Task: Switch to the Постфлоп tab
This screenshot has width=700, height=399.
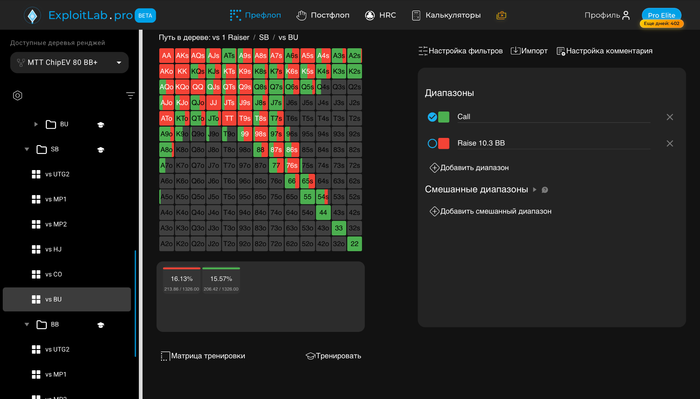Action: pyautogui.click(x=323, y=16)
